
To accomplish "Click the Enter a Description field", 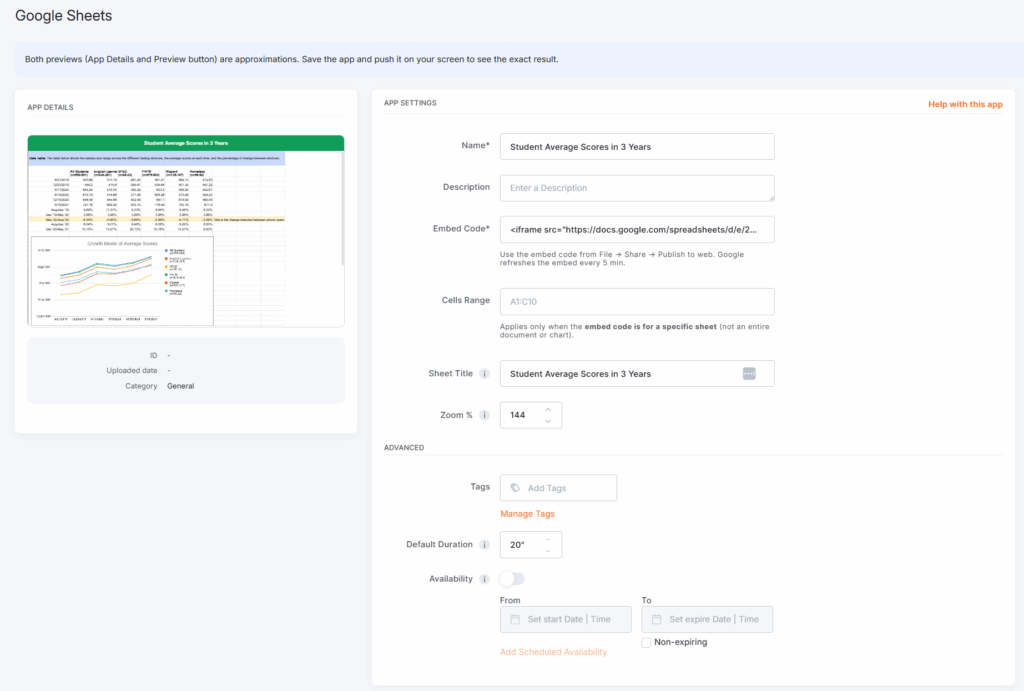I will (637, 187).
